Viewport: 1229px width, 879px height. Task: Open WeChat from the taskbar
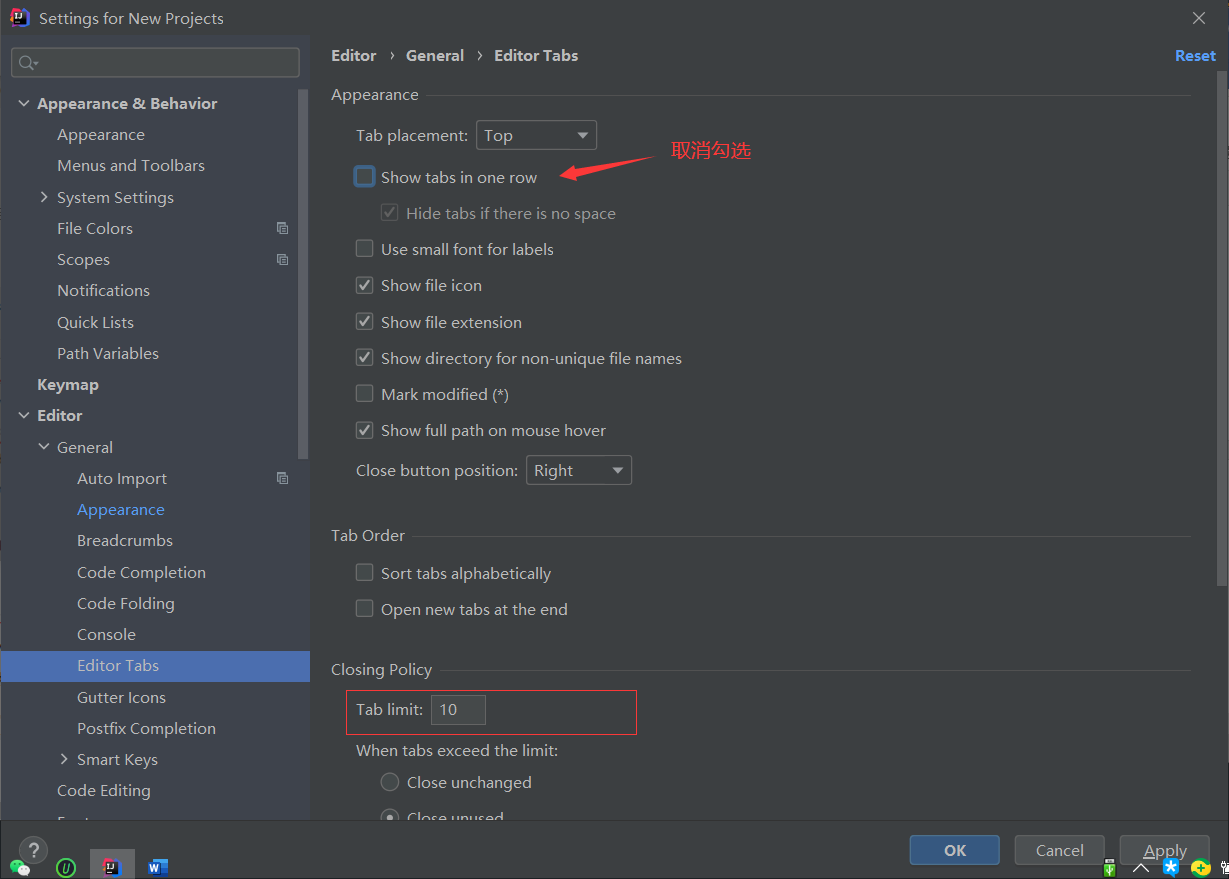pos(20,868)
